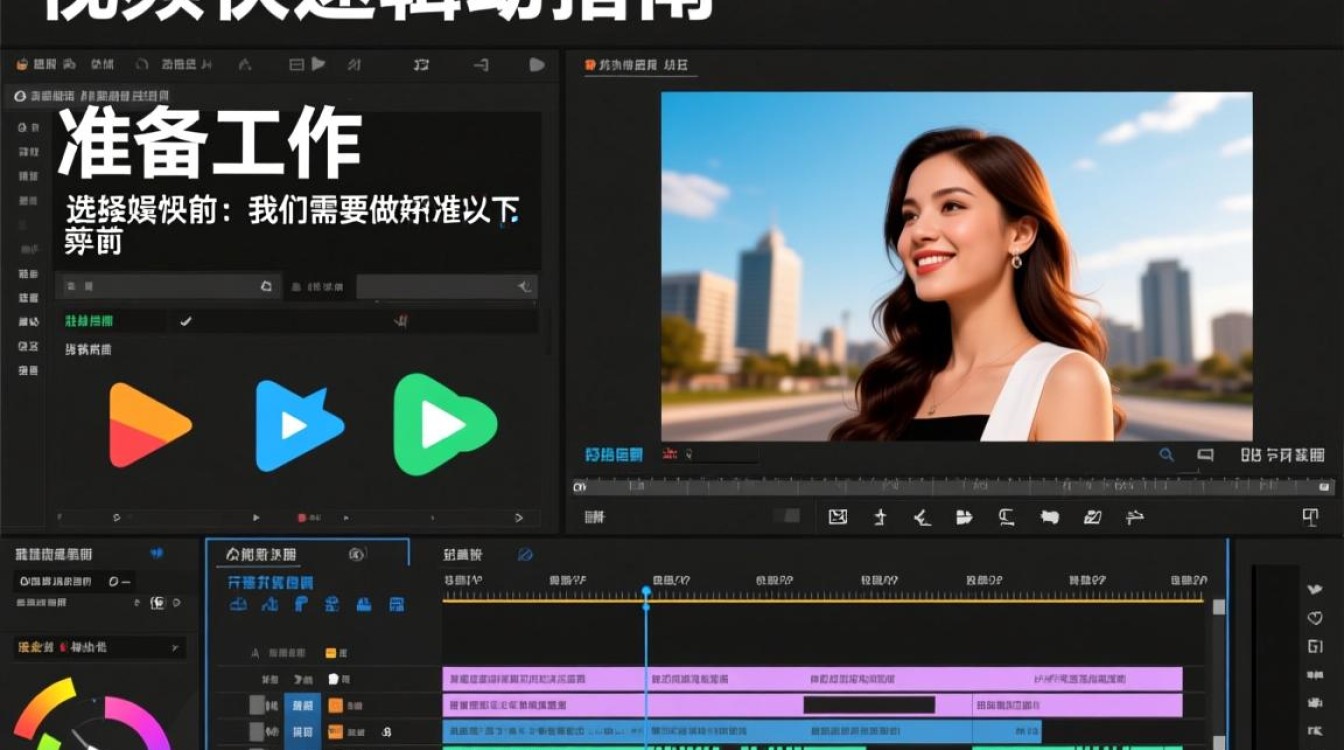Click the timeline vertical scrollbar handle
Screen dimensions: 1344x750
(x=1219, y=607)
